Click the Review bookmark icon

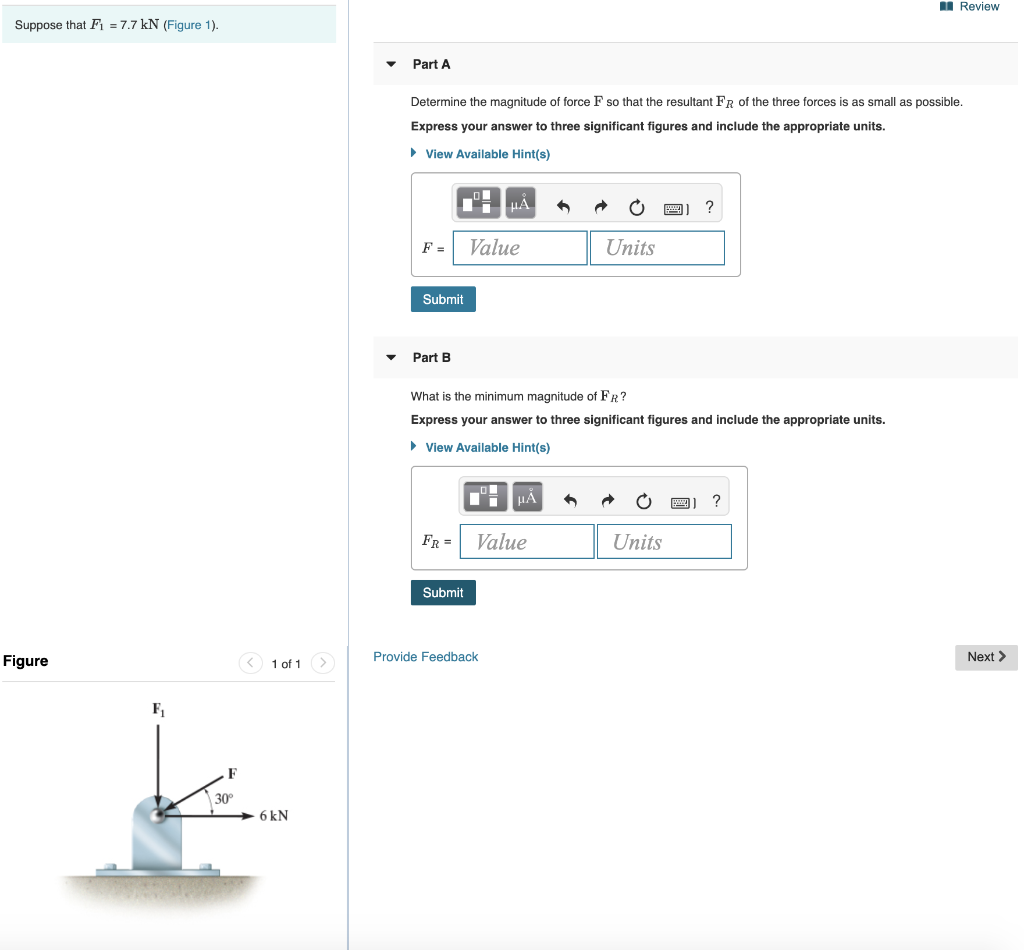click(x=944, y=6)
